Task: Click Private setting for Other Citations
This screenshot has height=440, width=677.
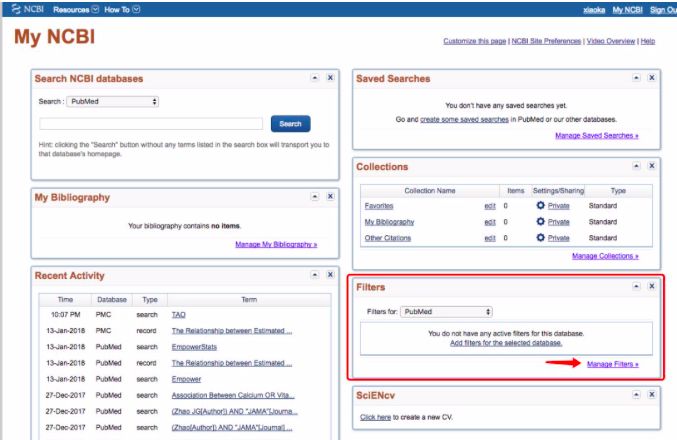Action: click(x=559, y=238)
